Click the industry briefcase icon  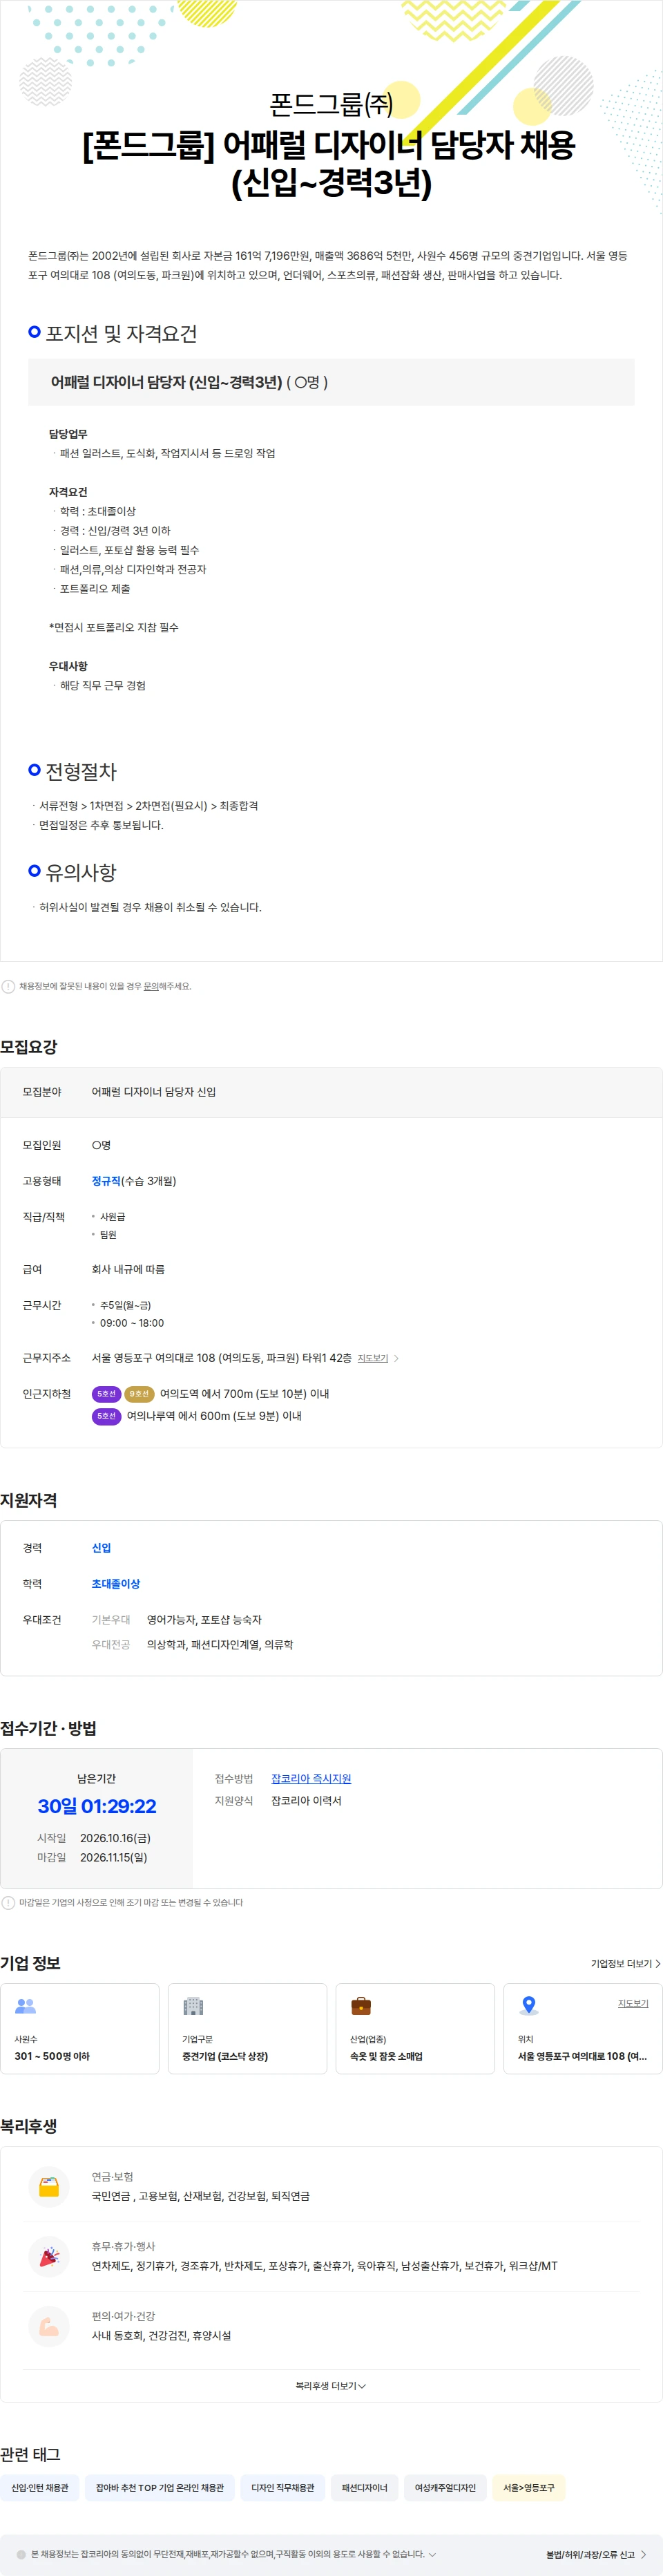tap(361, 2006)
